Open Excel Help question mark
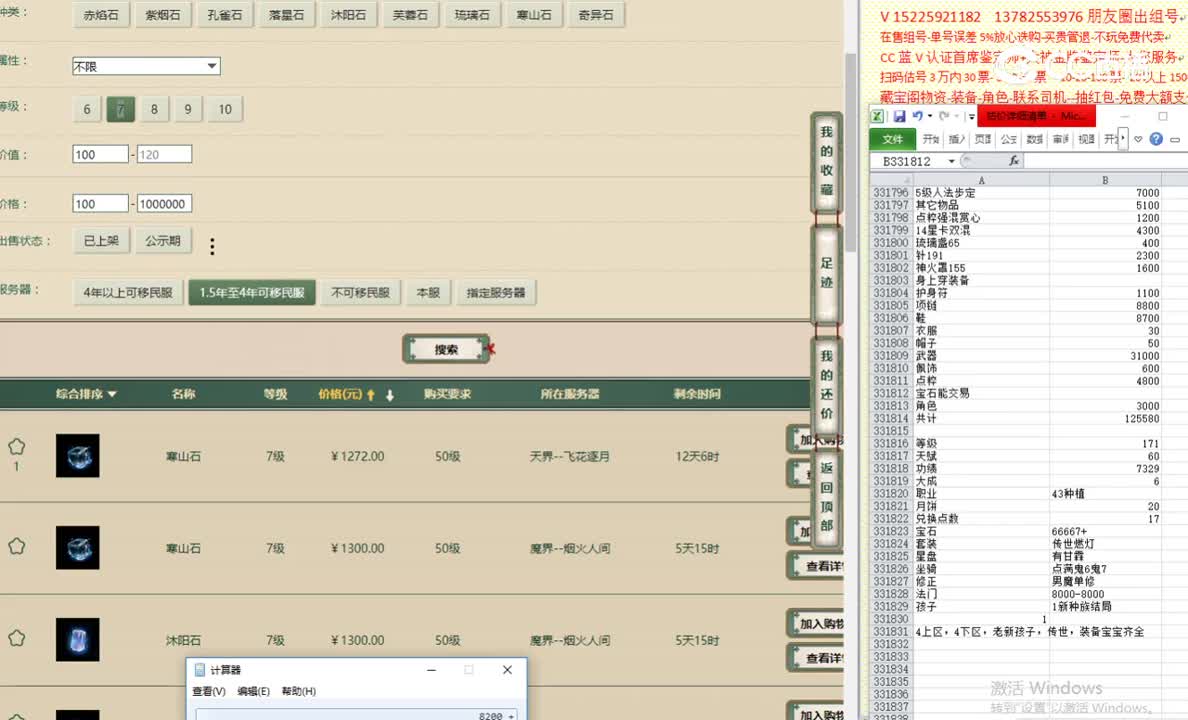Image resolution: width=1188 pixels, height=720 pixels. 1155,139
